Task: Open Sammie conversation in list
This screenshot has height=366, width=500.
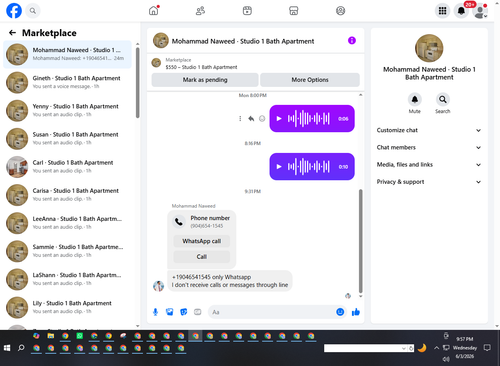Action: point(67,251)
